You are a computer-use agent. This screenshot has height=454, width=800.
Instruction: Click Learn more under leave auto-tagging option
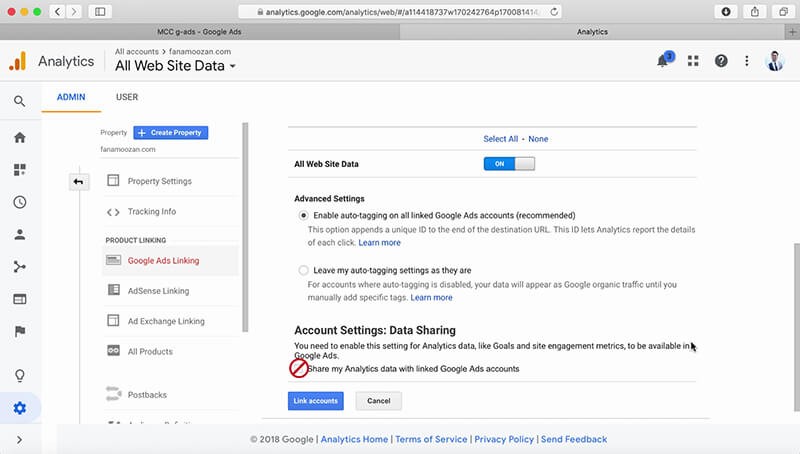click(431, 297)
